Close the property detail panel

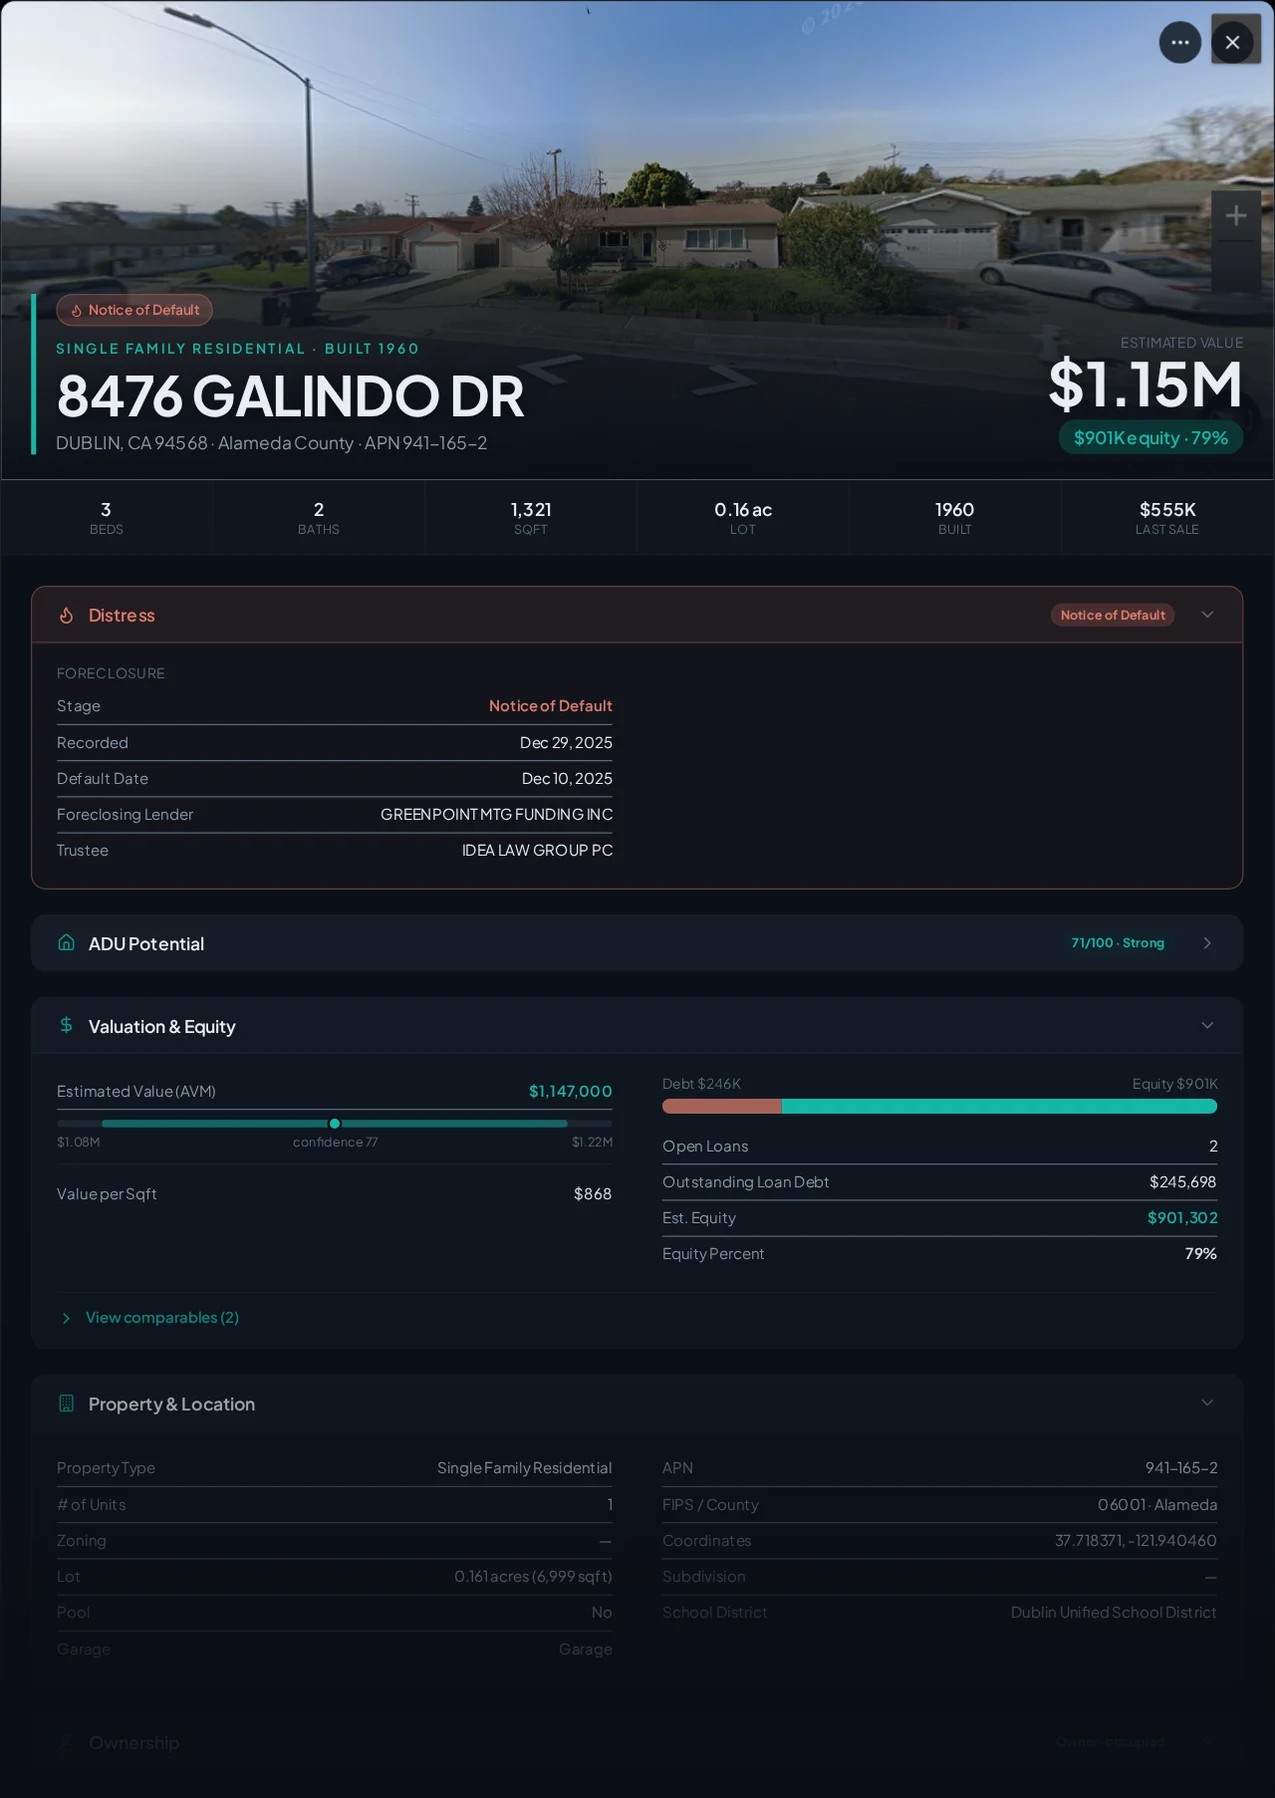point(1232,42)
